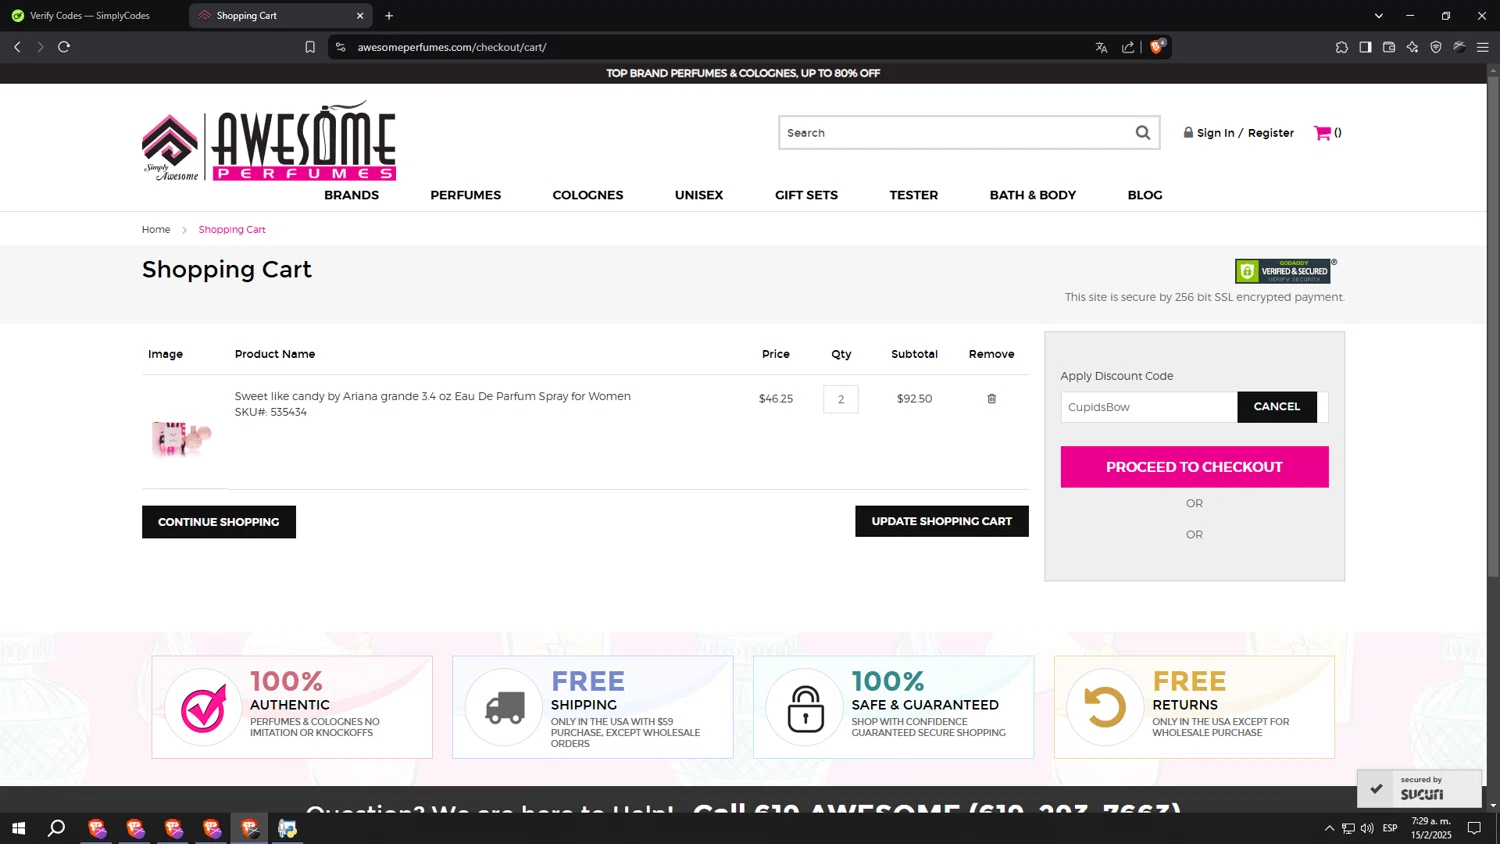Click CANCEL discount code button
Image resolution: width=1500 pixels, height=844 pixels.
point(1277,407)
